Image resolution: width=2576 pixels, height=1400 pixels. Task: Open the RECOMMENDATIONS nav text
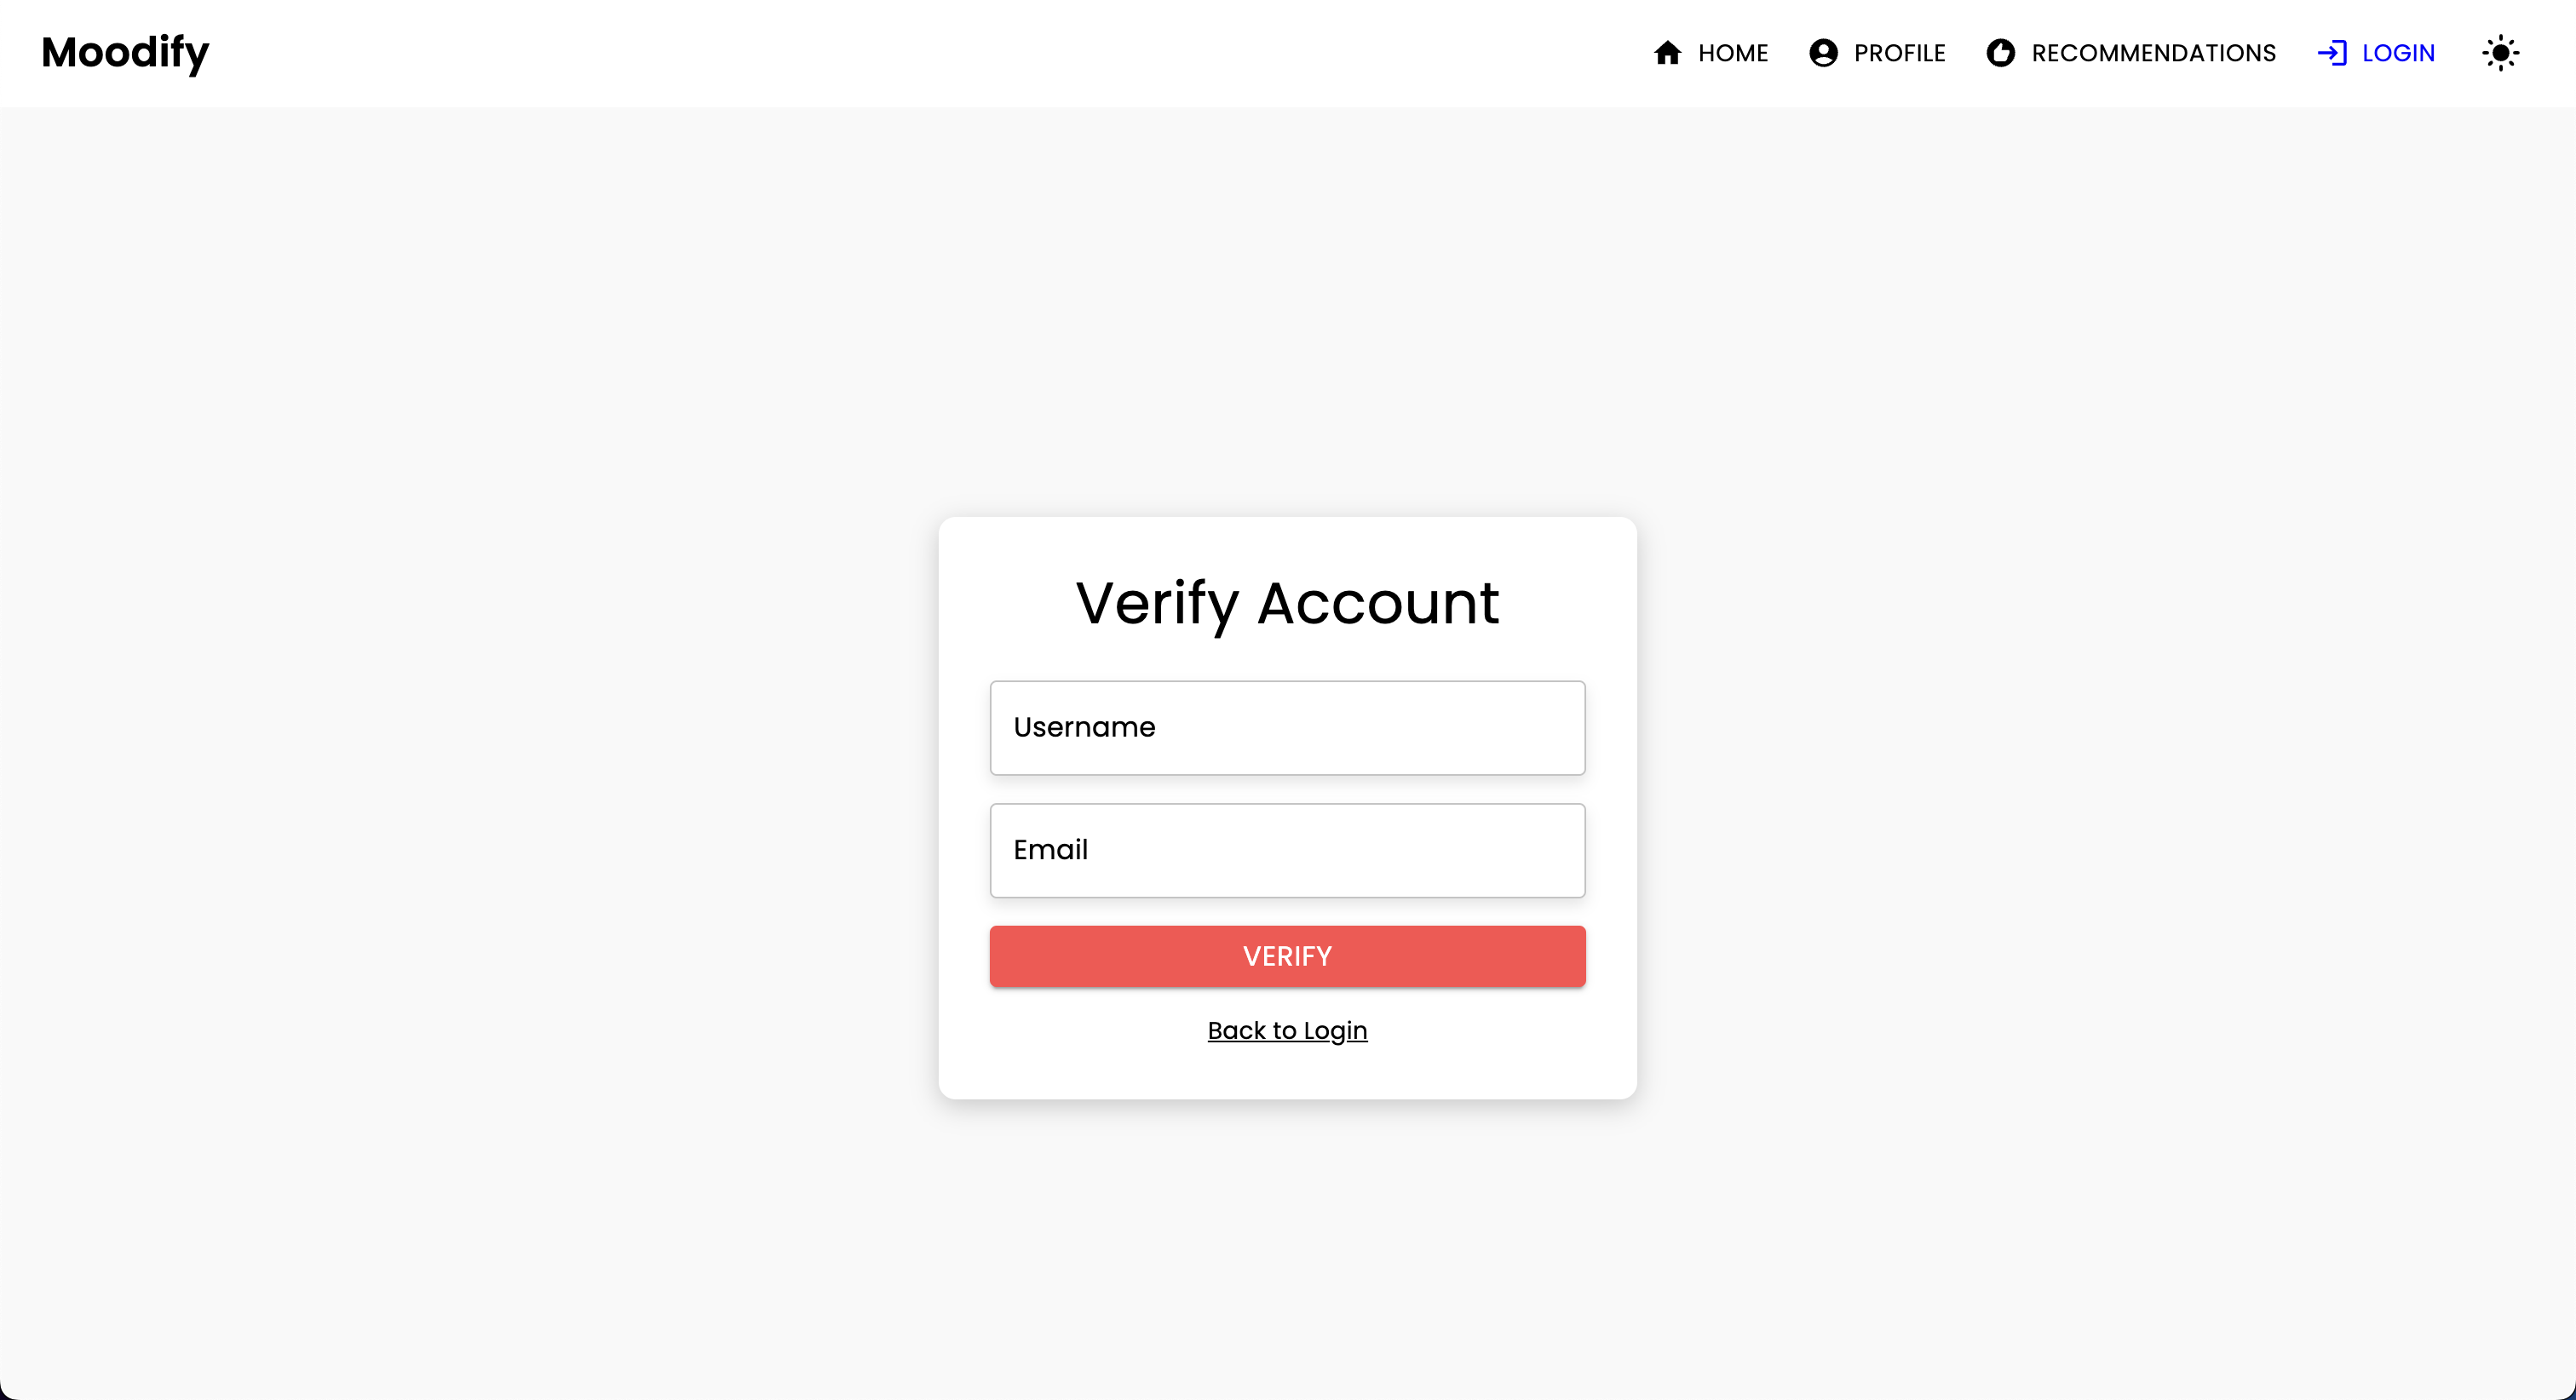2153,53
